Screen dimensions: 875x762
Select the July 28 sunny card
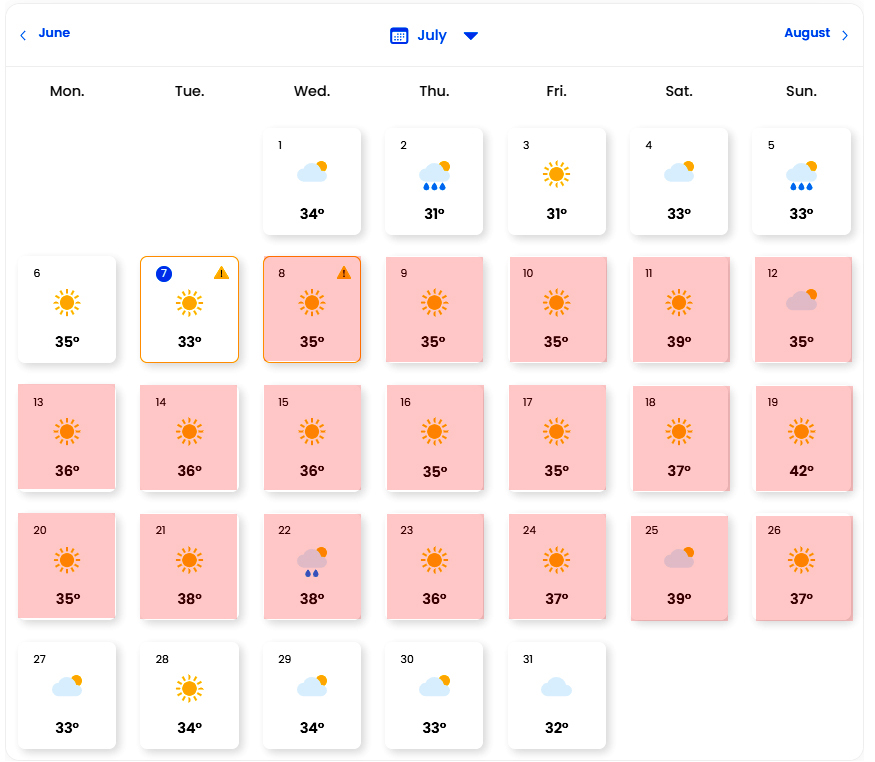pyautogui.click(x=189, y=695)
